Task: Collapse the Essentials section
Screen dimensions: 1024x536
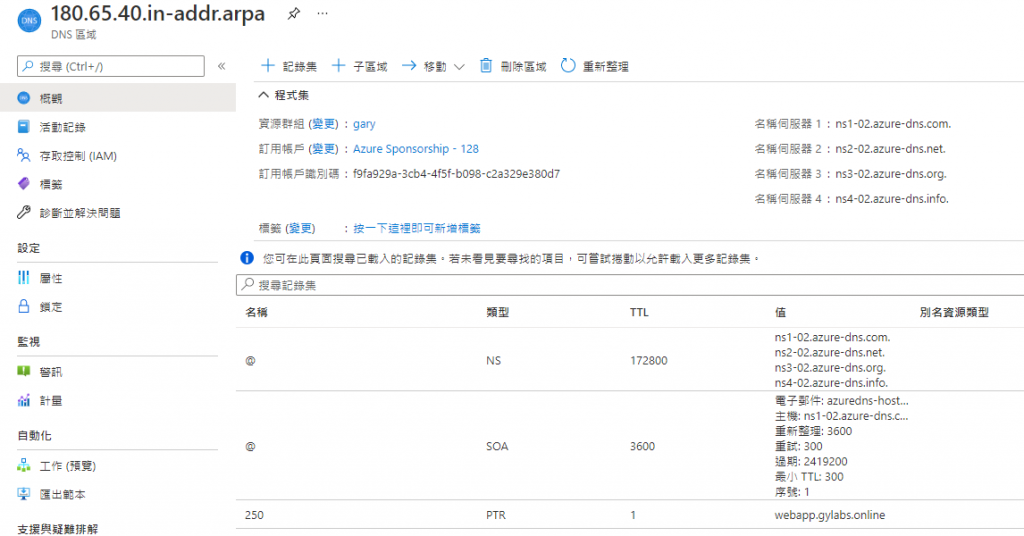Action: (x=283, y=95)
